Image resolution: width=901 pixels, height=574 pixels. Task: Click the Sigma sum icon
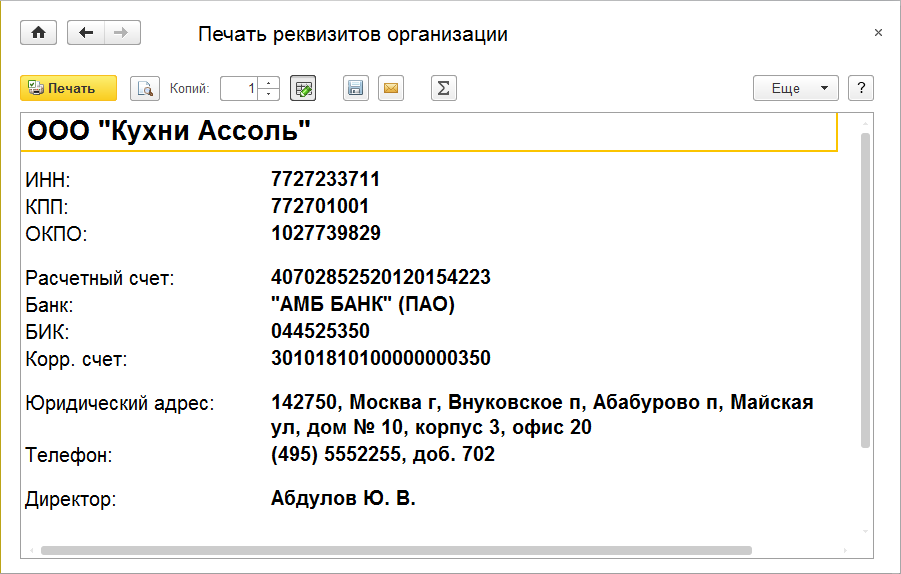click(443, 88)
